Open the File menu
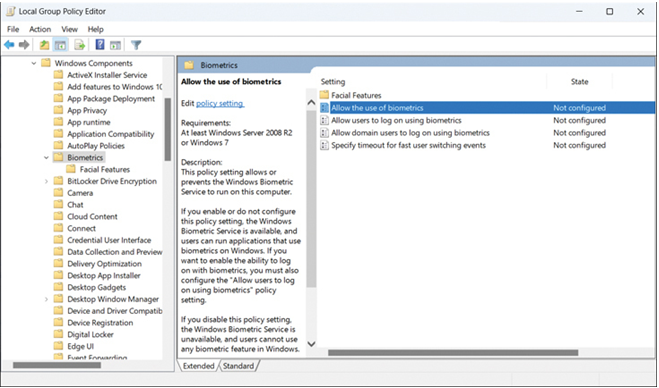Image resolution: width=659 pixels, height=388 pixels. (13, 29)
